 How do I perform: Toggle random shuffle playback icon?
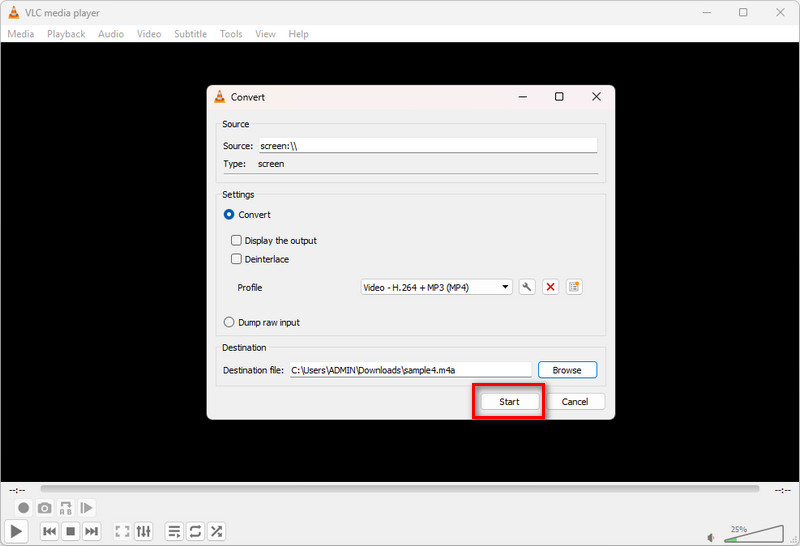(216, 531)
